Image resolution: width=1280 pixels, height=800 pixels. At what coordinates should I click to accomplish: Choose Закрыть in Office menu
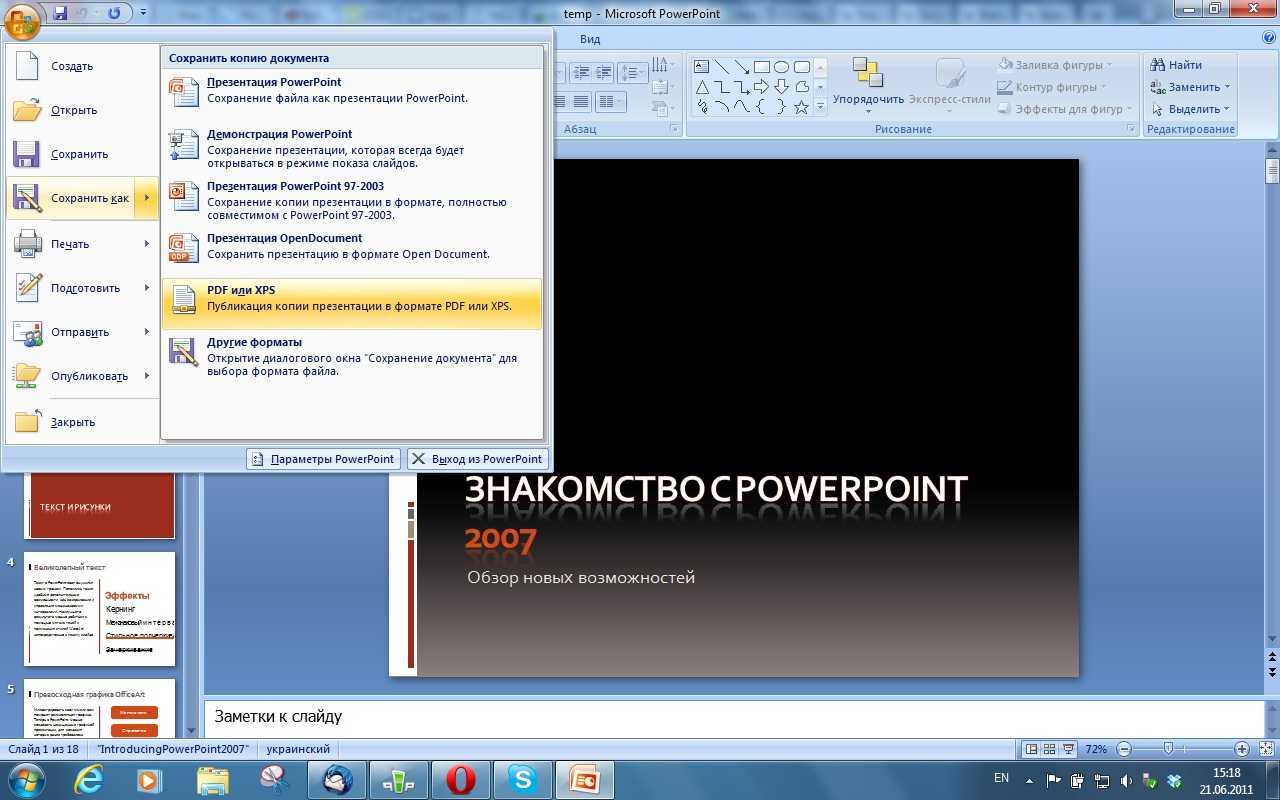82,422
